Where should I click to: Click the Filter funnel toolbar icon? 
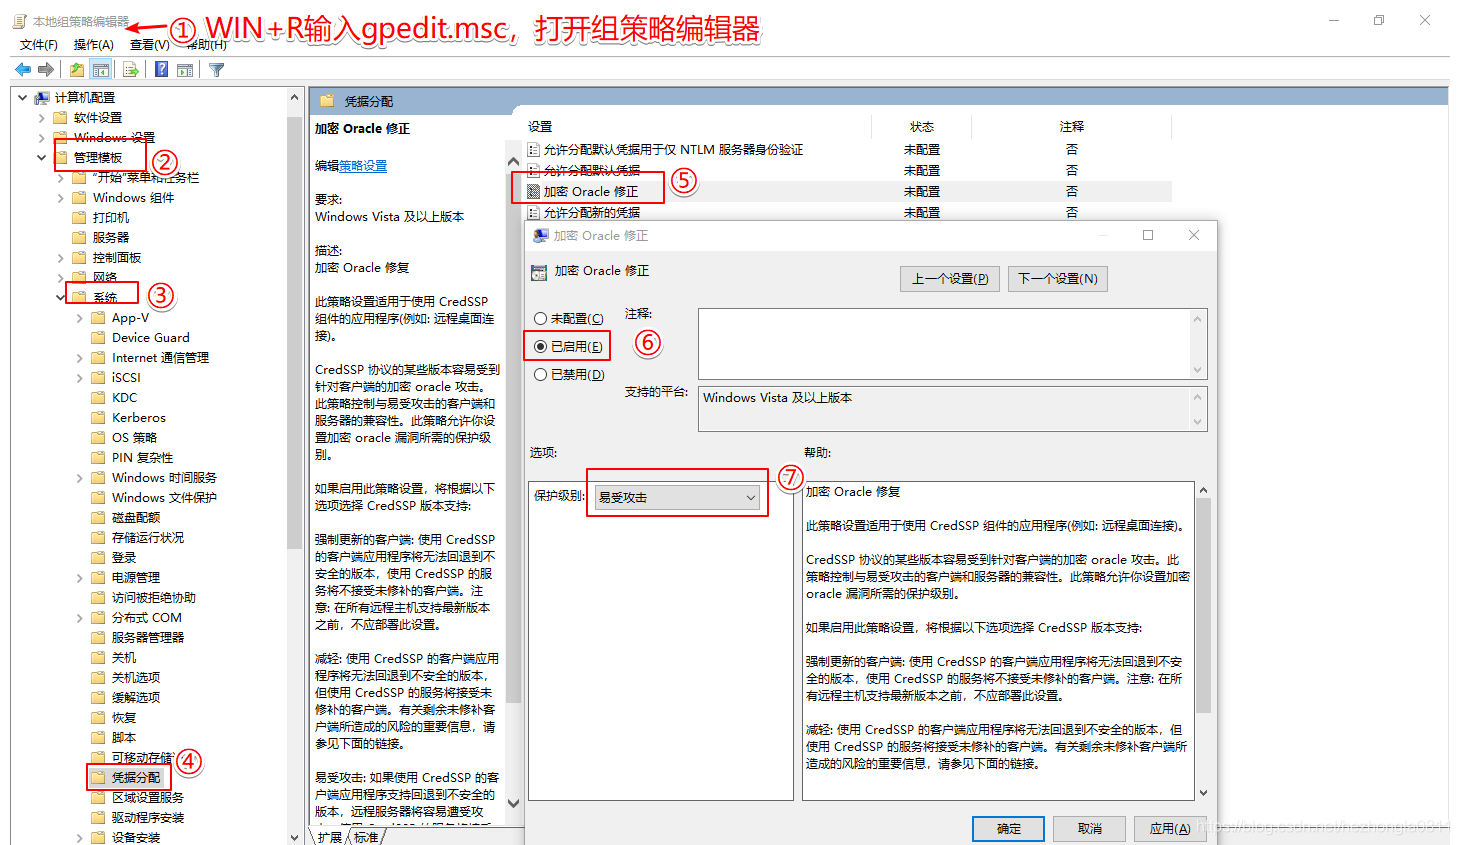tap(217, 69)
